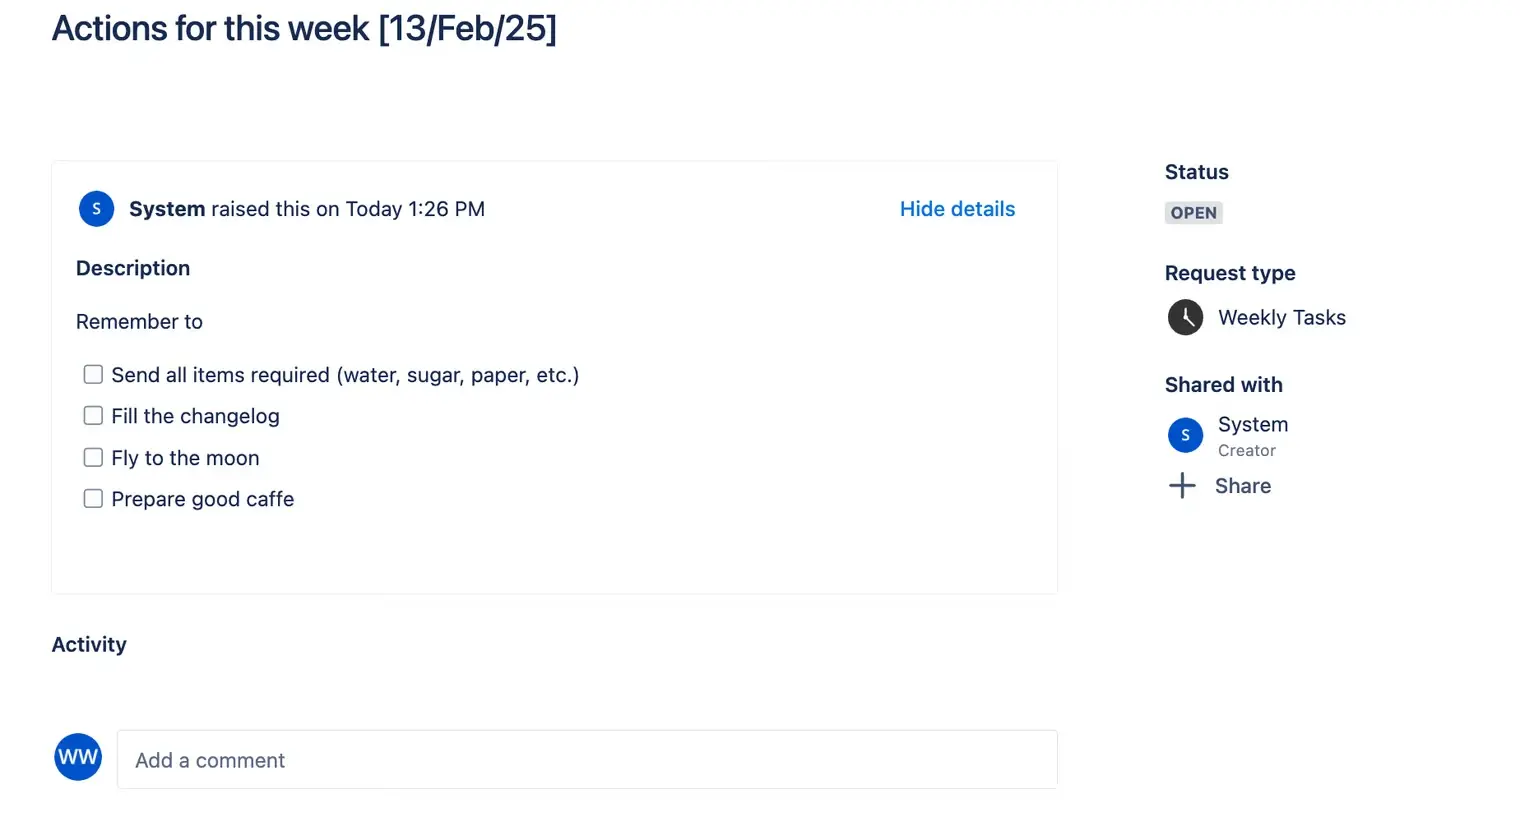The image size is (1520, 835).
Task: Click the System avatar under Shared with
Action: point(1185,435)
